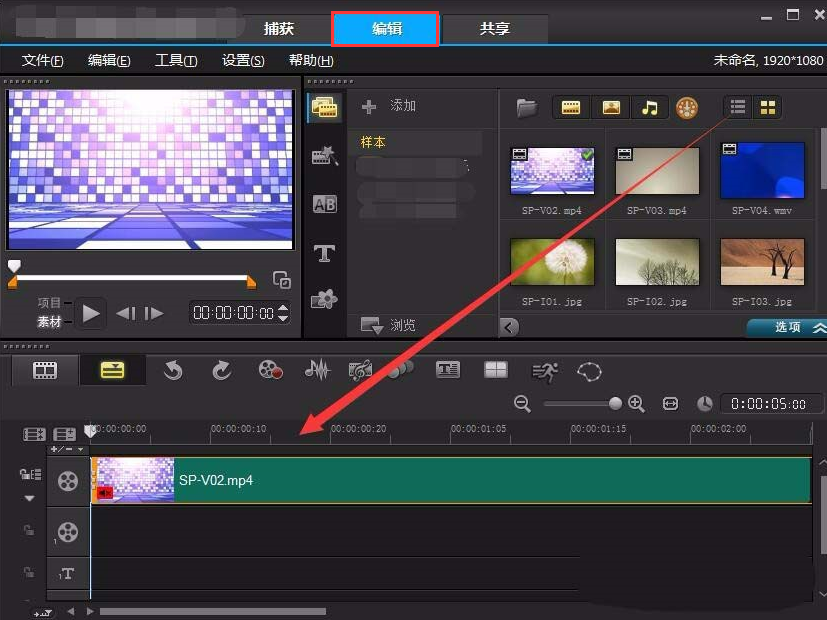Open the library sort options icon

pos(687,108)
